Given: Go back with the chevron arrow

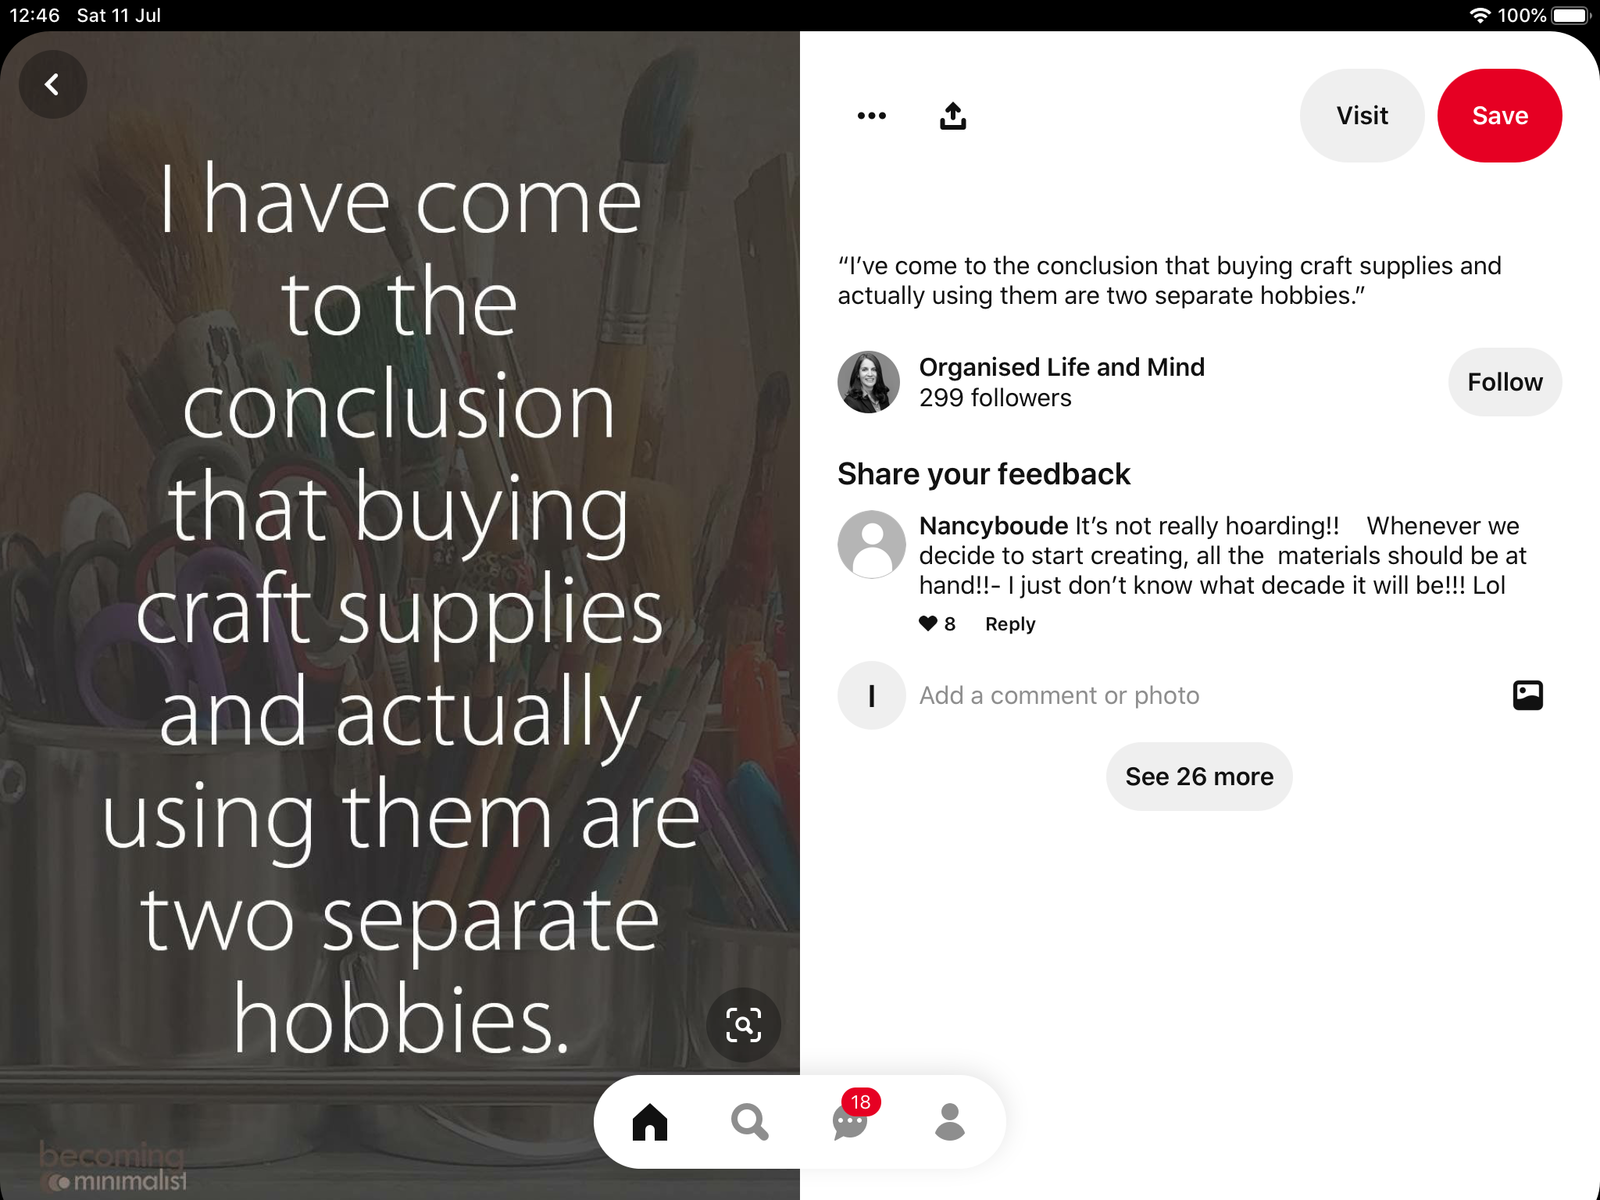Looking at the screenshot, I should click(53, 85).
